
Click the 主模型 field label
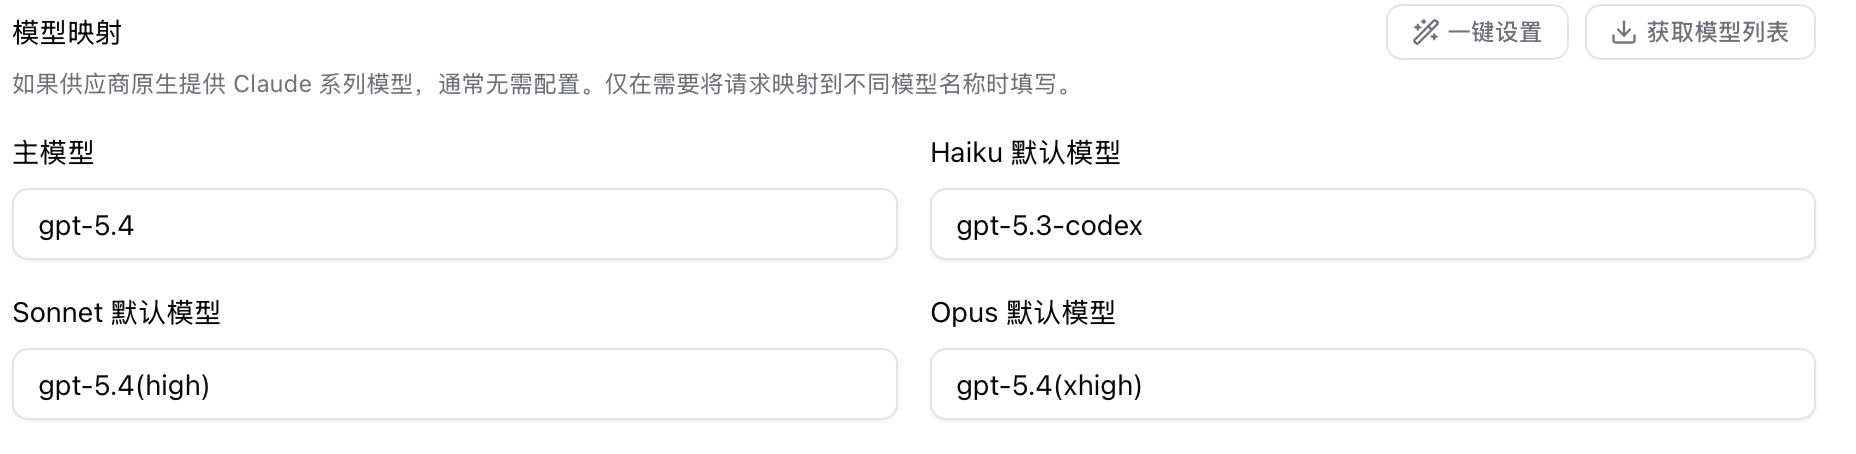click(53, 152)
